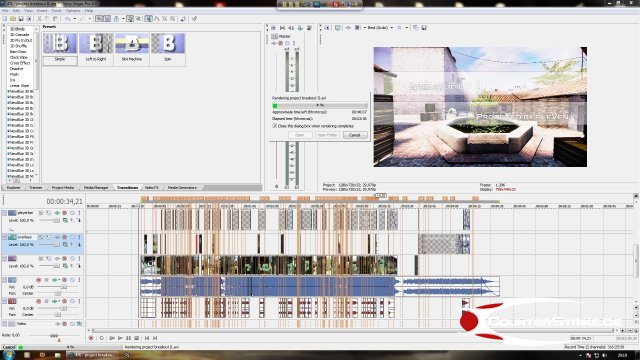This screenshot has width=640, height=360.
Task: Switch to the Project Media tab
Action: click(62, 188)
